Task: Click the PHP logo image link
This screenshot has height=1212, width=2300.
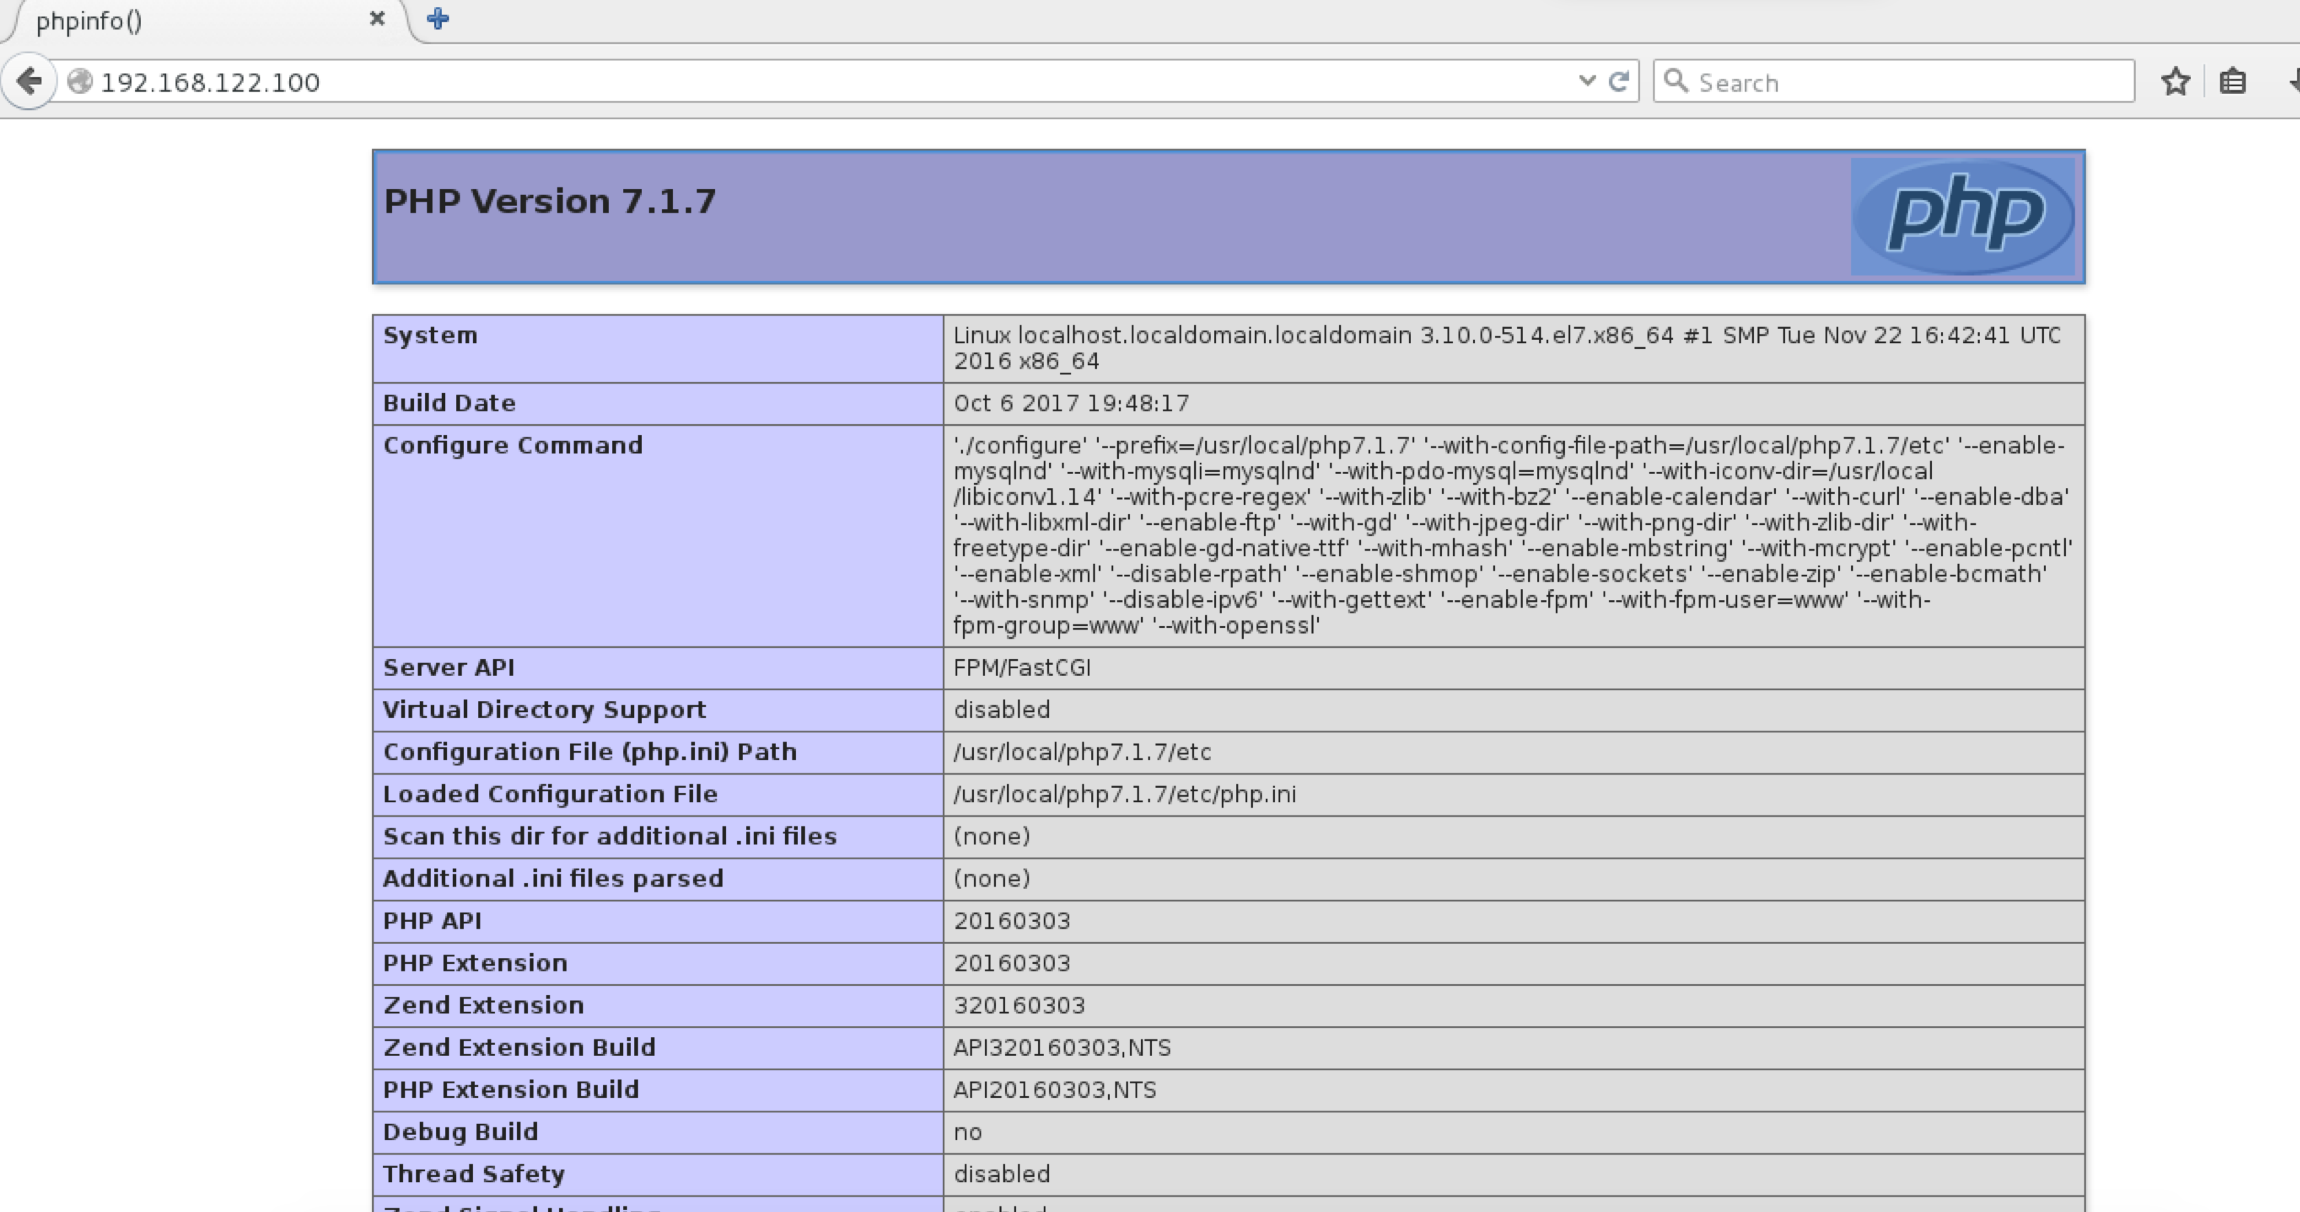Action: tap(1962, 216)
